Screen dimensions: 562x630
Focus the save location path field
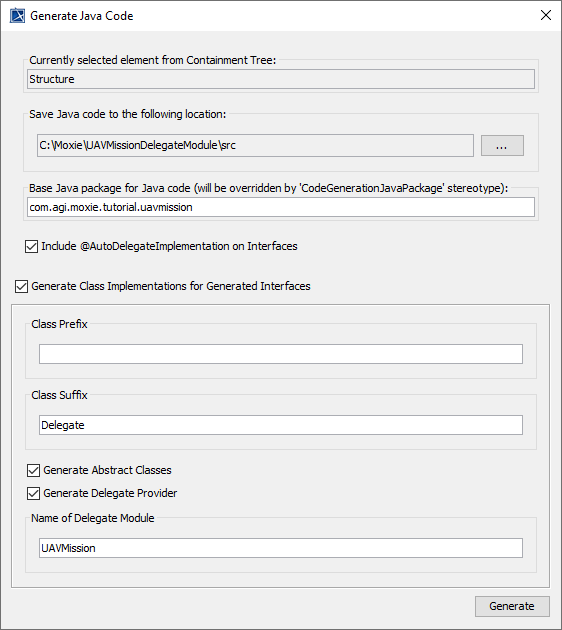pos(255,145)
